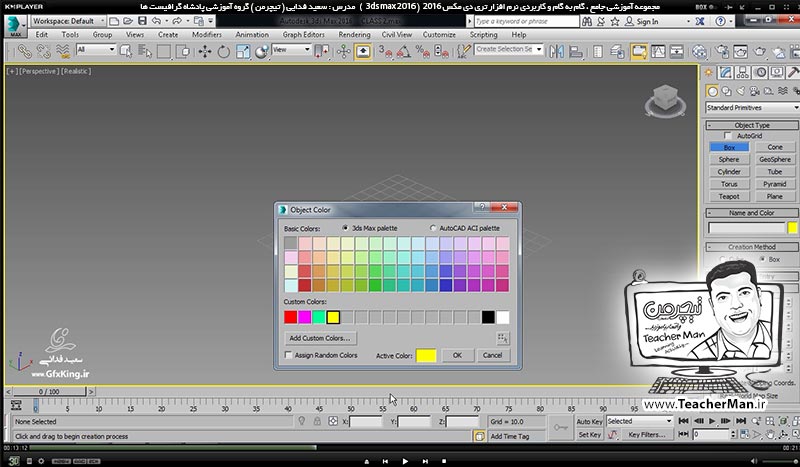Open the Modifiers menu

207,35
